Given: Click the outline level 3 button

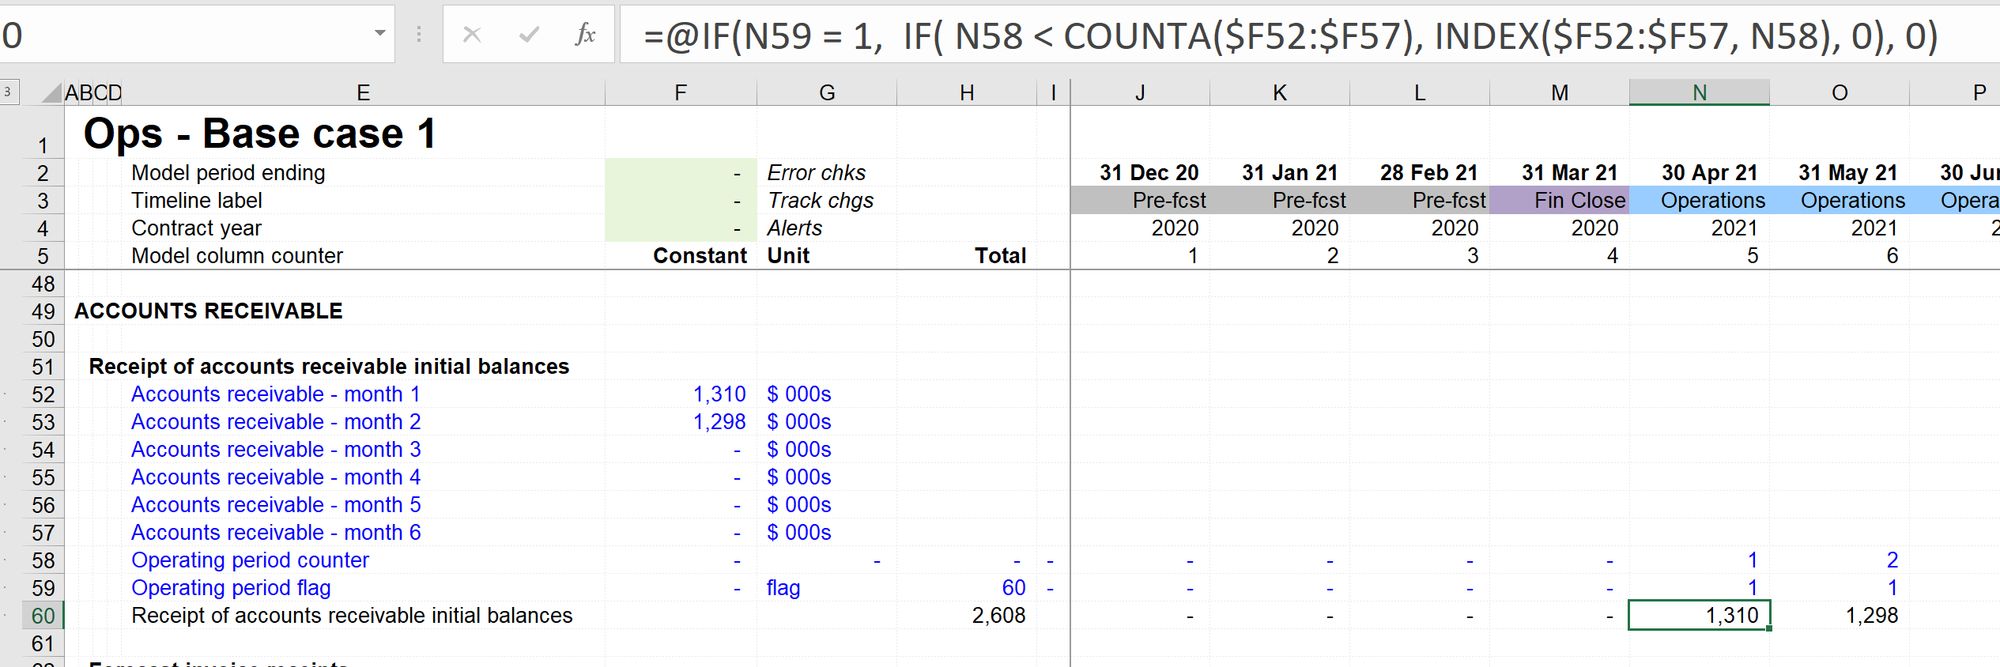Looking at the screenshot, I should pos(7,92).
